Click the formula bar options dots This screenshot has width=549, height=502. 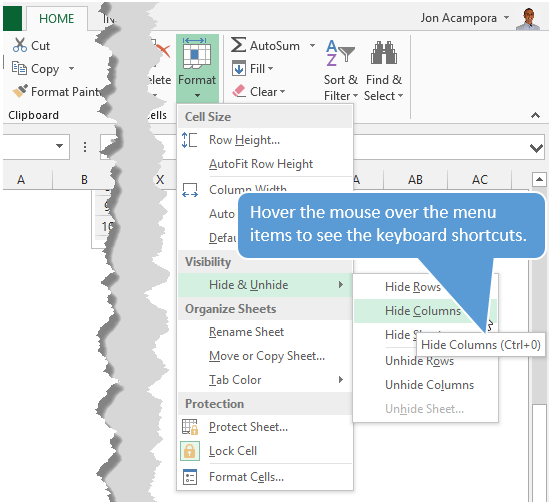(85, 147)
